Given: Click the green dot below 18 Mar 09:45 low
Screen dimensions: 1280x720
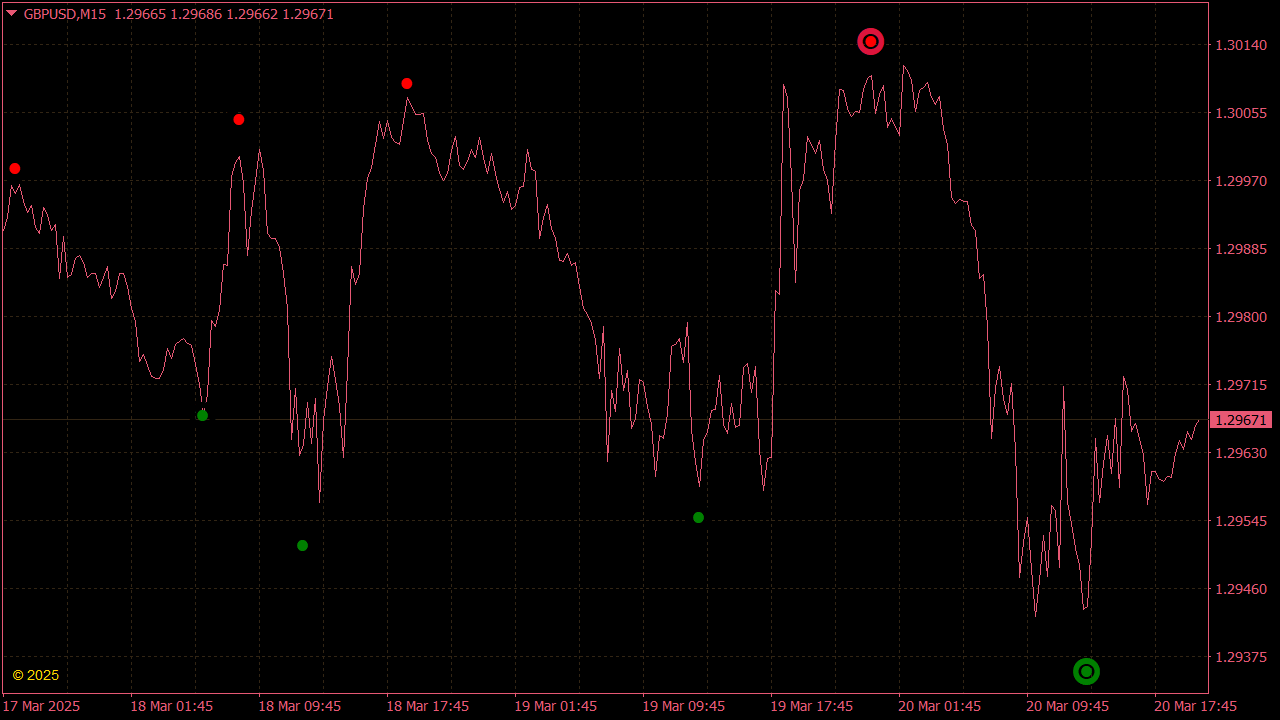Looking at the screenshot, I should [302, 545].
